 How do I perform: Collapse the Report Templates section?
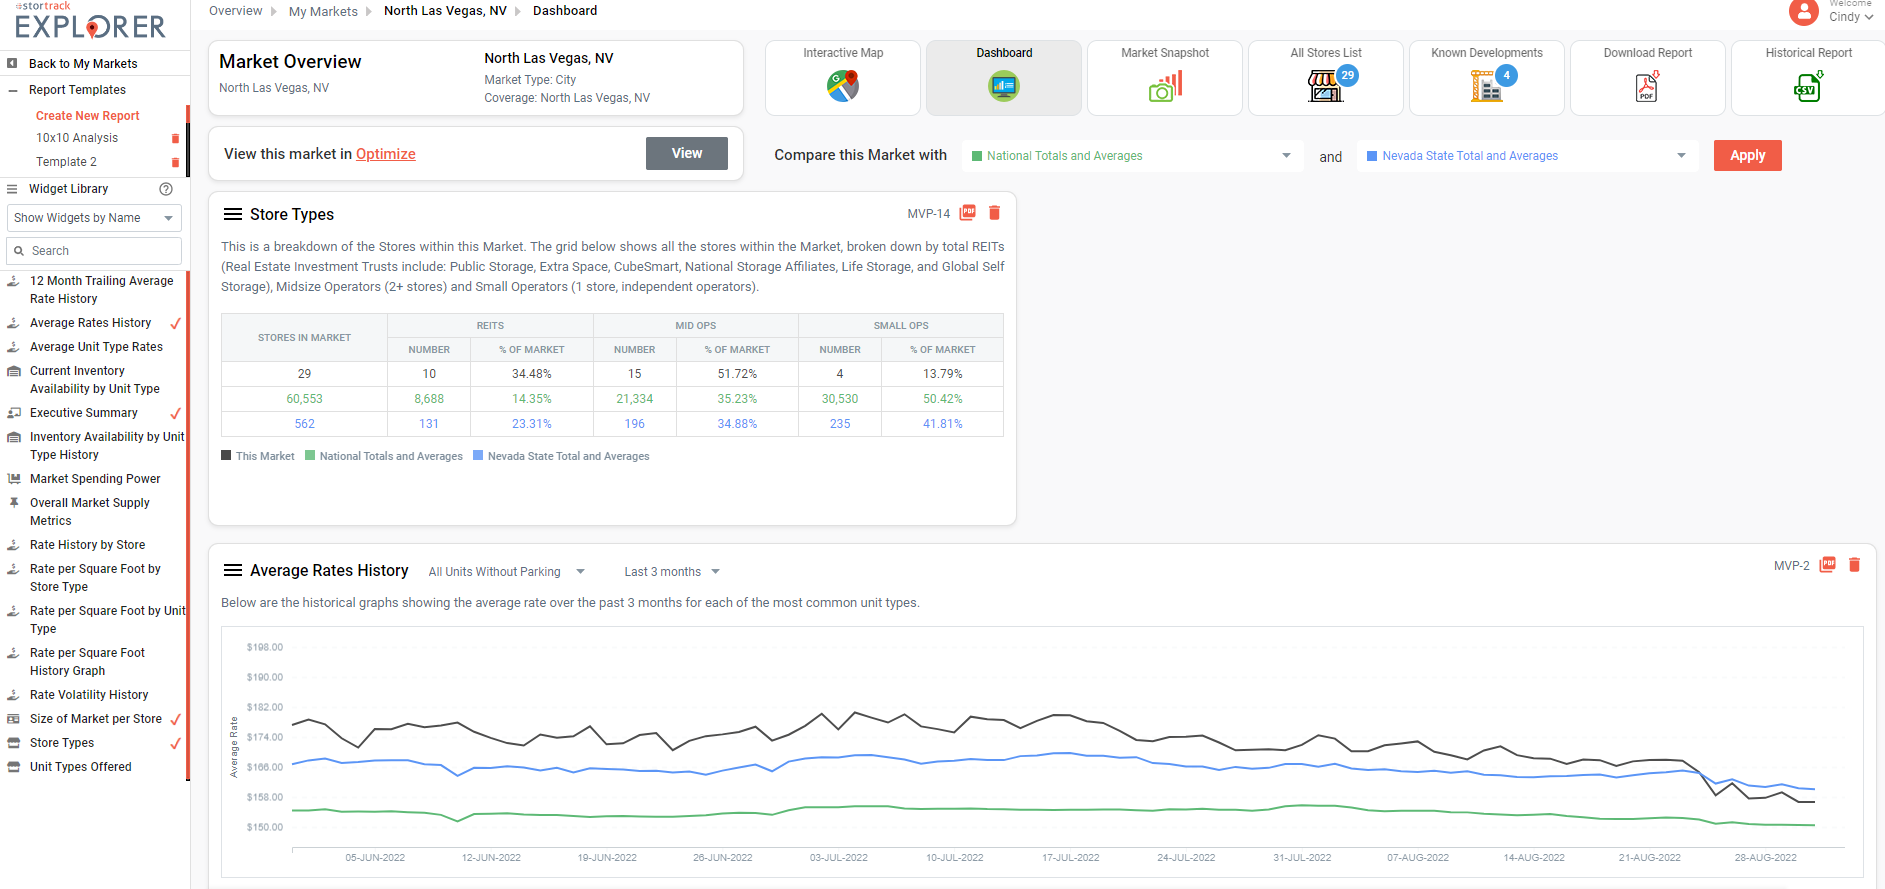point(13,90)
